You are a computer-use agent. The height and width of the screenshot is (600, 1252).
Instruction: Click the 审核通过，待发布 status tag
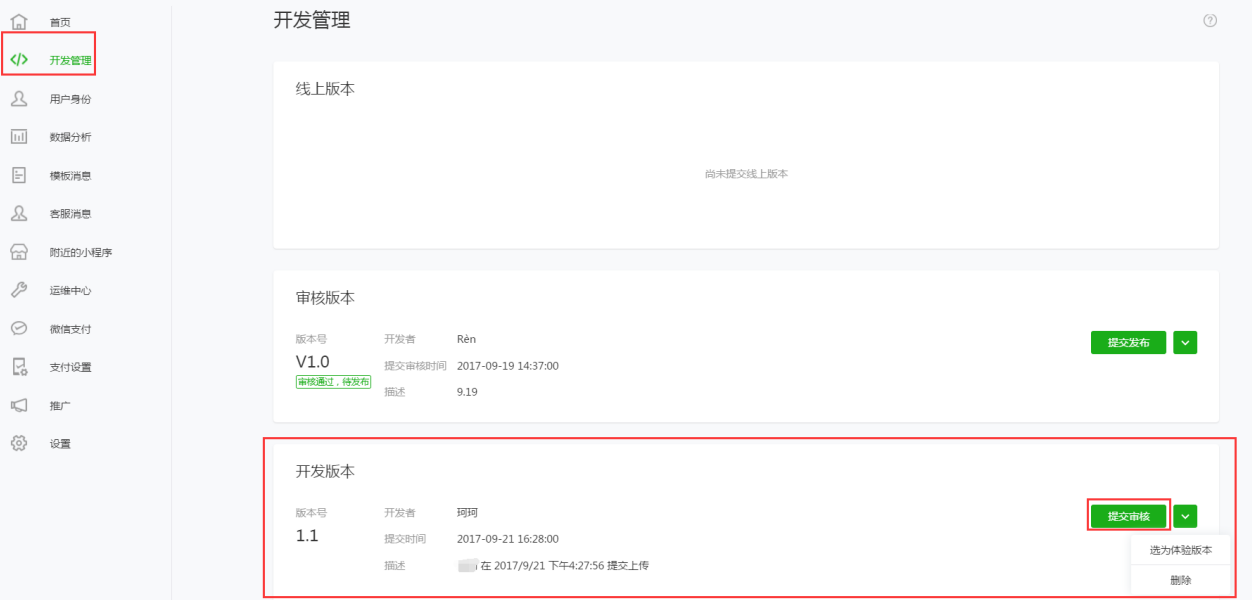[x=333, y=382]
